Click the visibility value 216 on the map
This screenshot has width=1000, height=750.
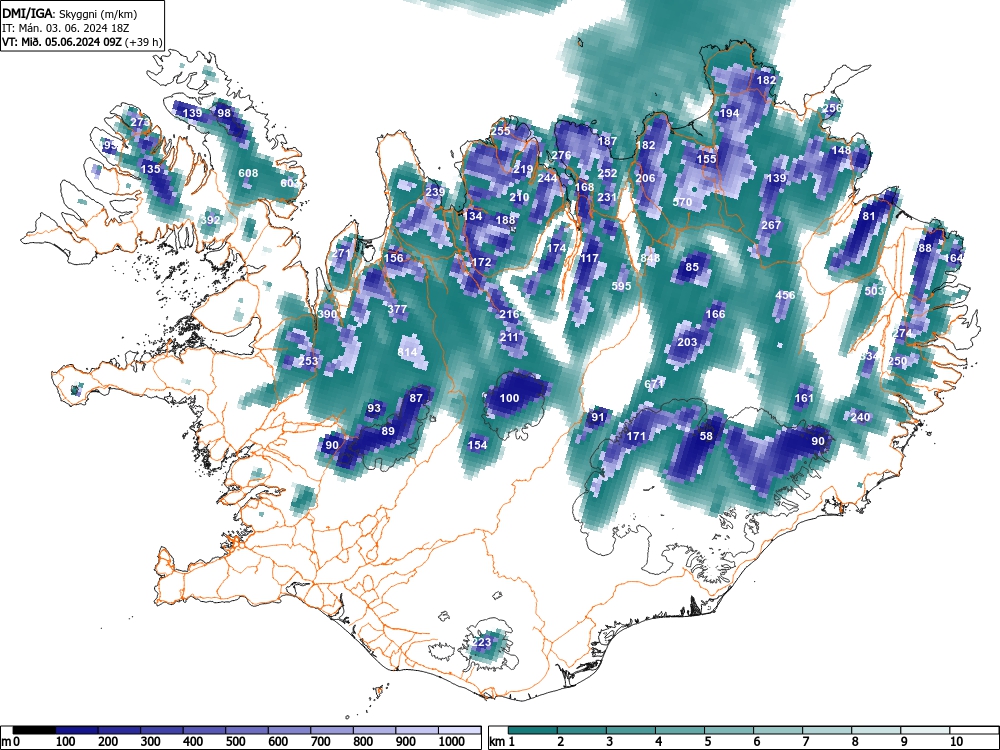(509, 314)
